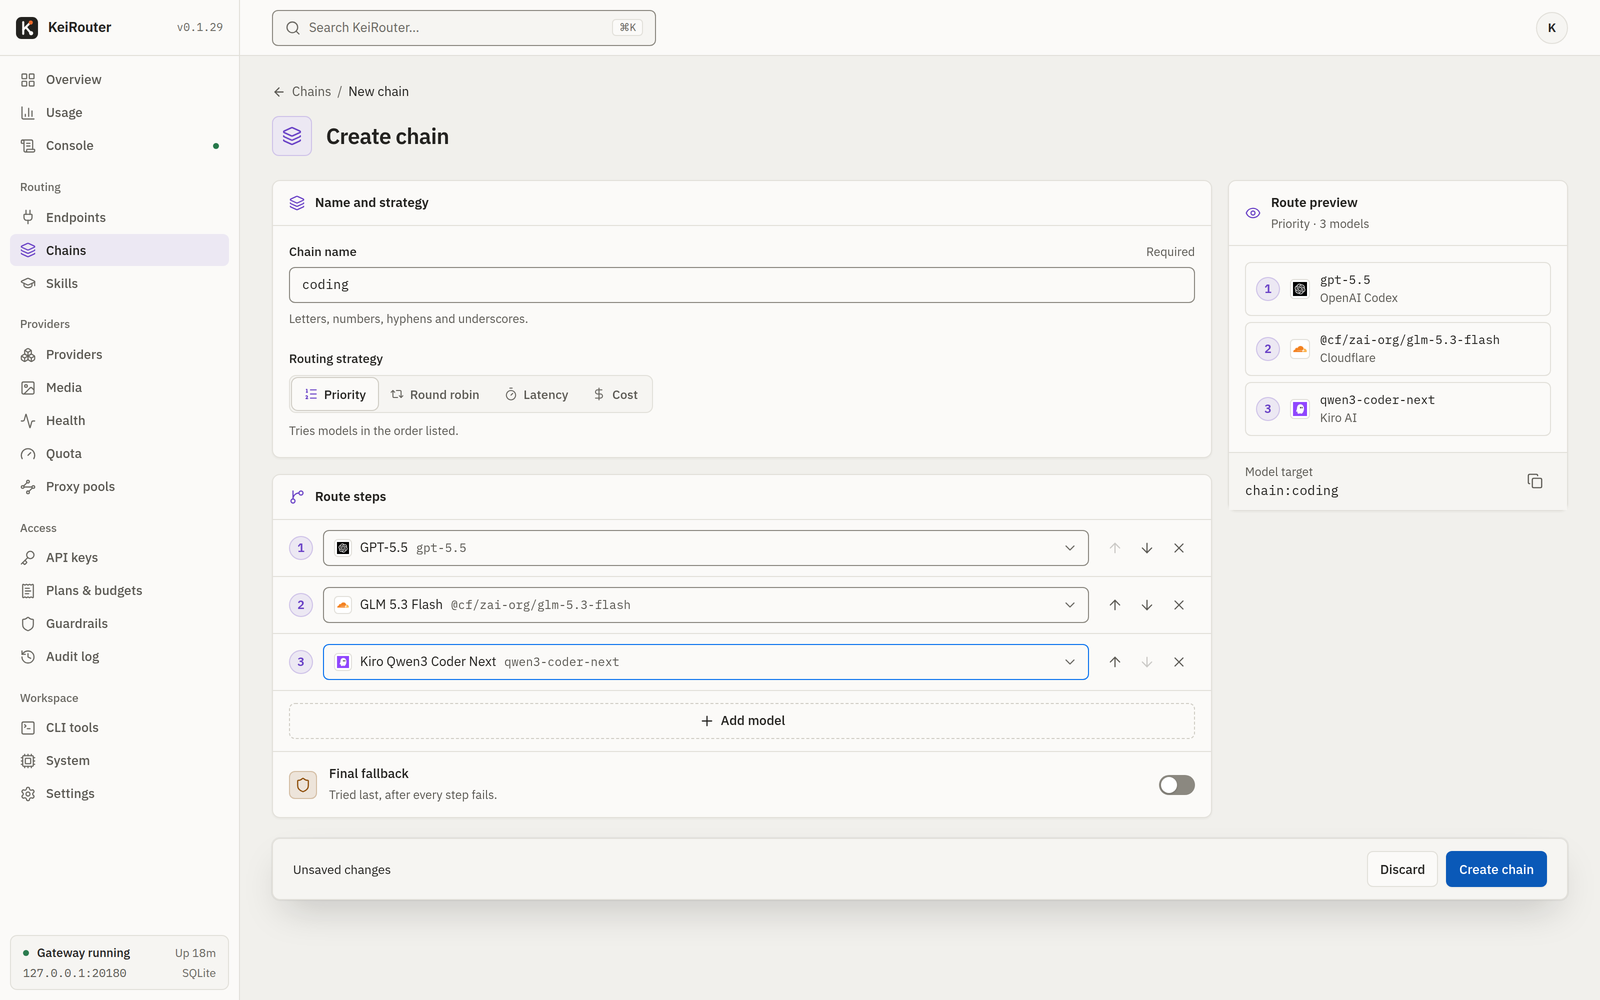Click the KeiRouter logo icon
The height and width of the screenshot is (1000, 1600).
point(27,28)
